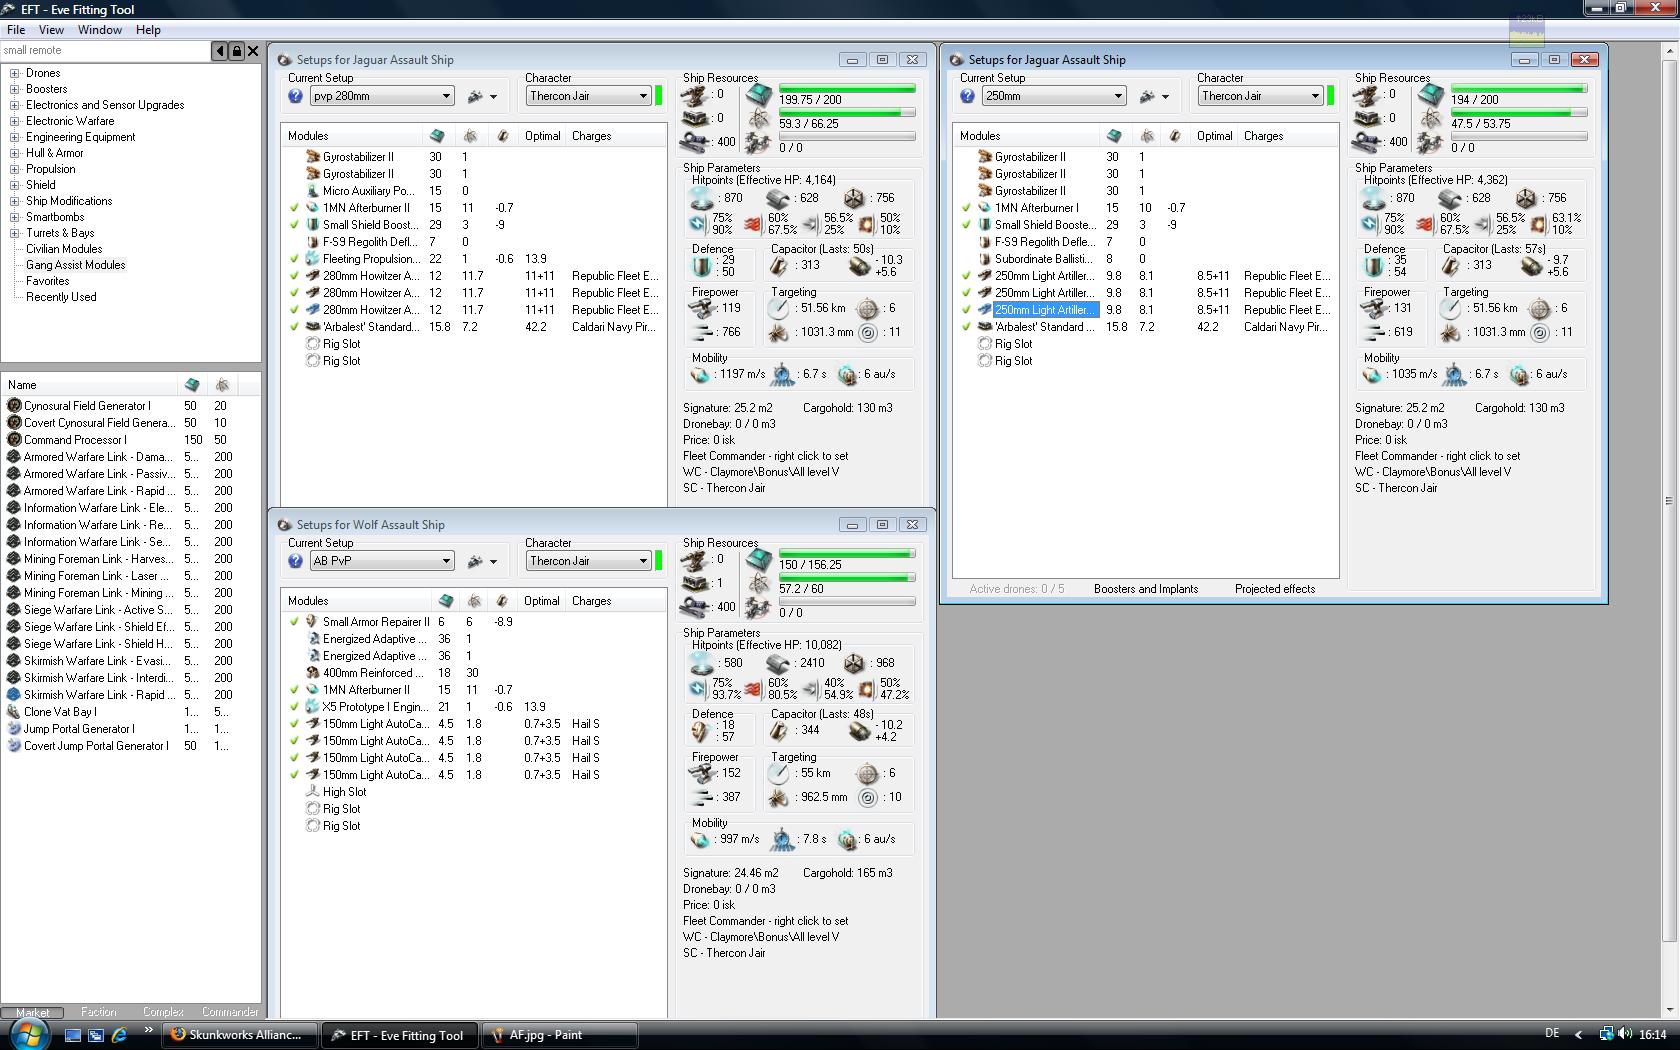Viewport: 1680px width, 1050px height.
Task: Toggle Small Shield Boost... checkmark in pvp 280mm Jaguar
Action: click(x=294, y=225)
